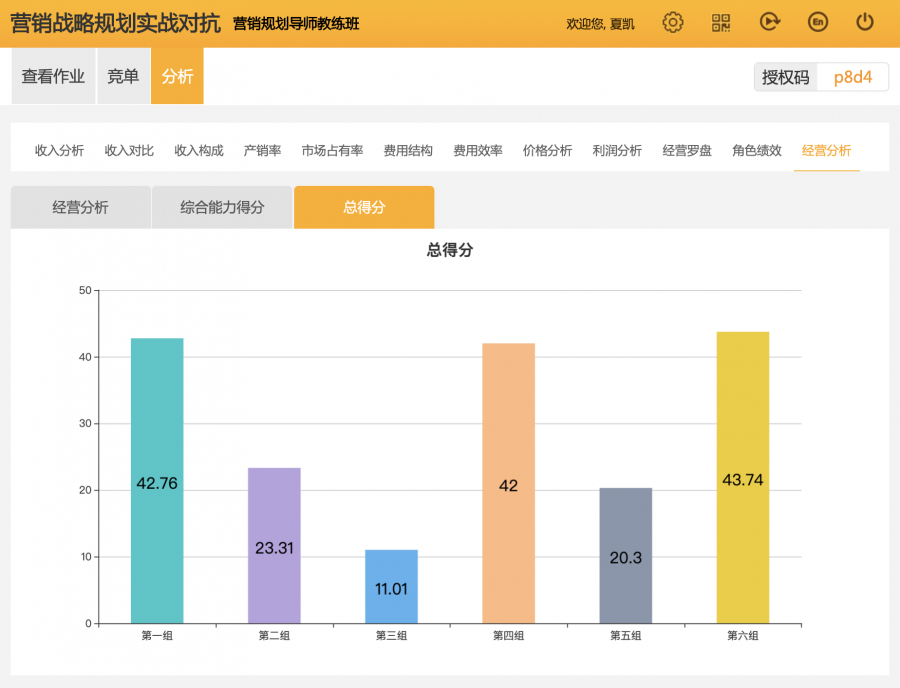Open 收入分析 analysis menu item
Image resolution: width=900 pixels, height=688 pixels.
pos(59,151)
